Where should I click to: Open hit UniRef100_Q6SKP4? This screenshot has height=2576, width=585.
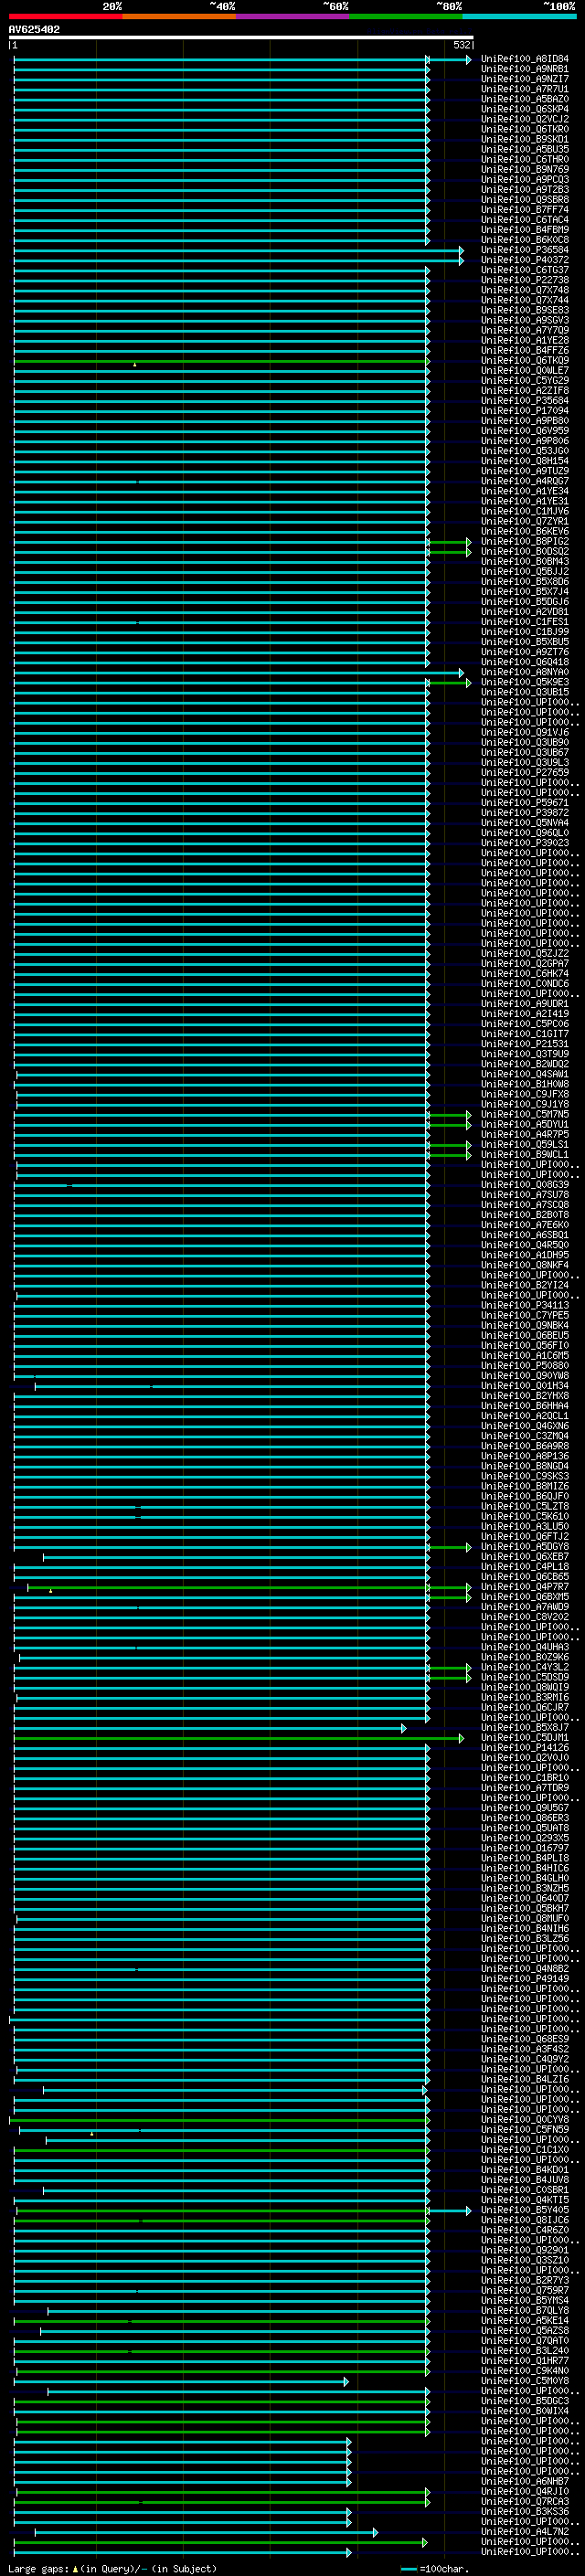524,109
